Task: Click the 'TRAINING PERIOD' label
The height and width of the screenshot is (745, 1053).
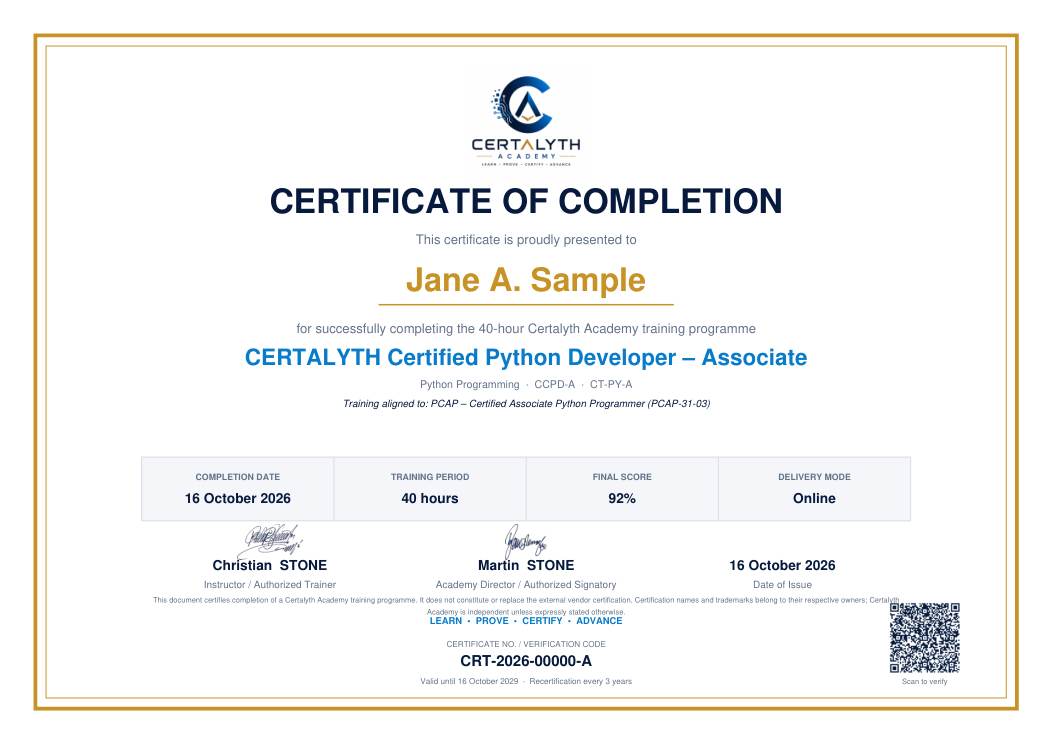Action: 430,477
